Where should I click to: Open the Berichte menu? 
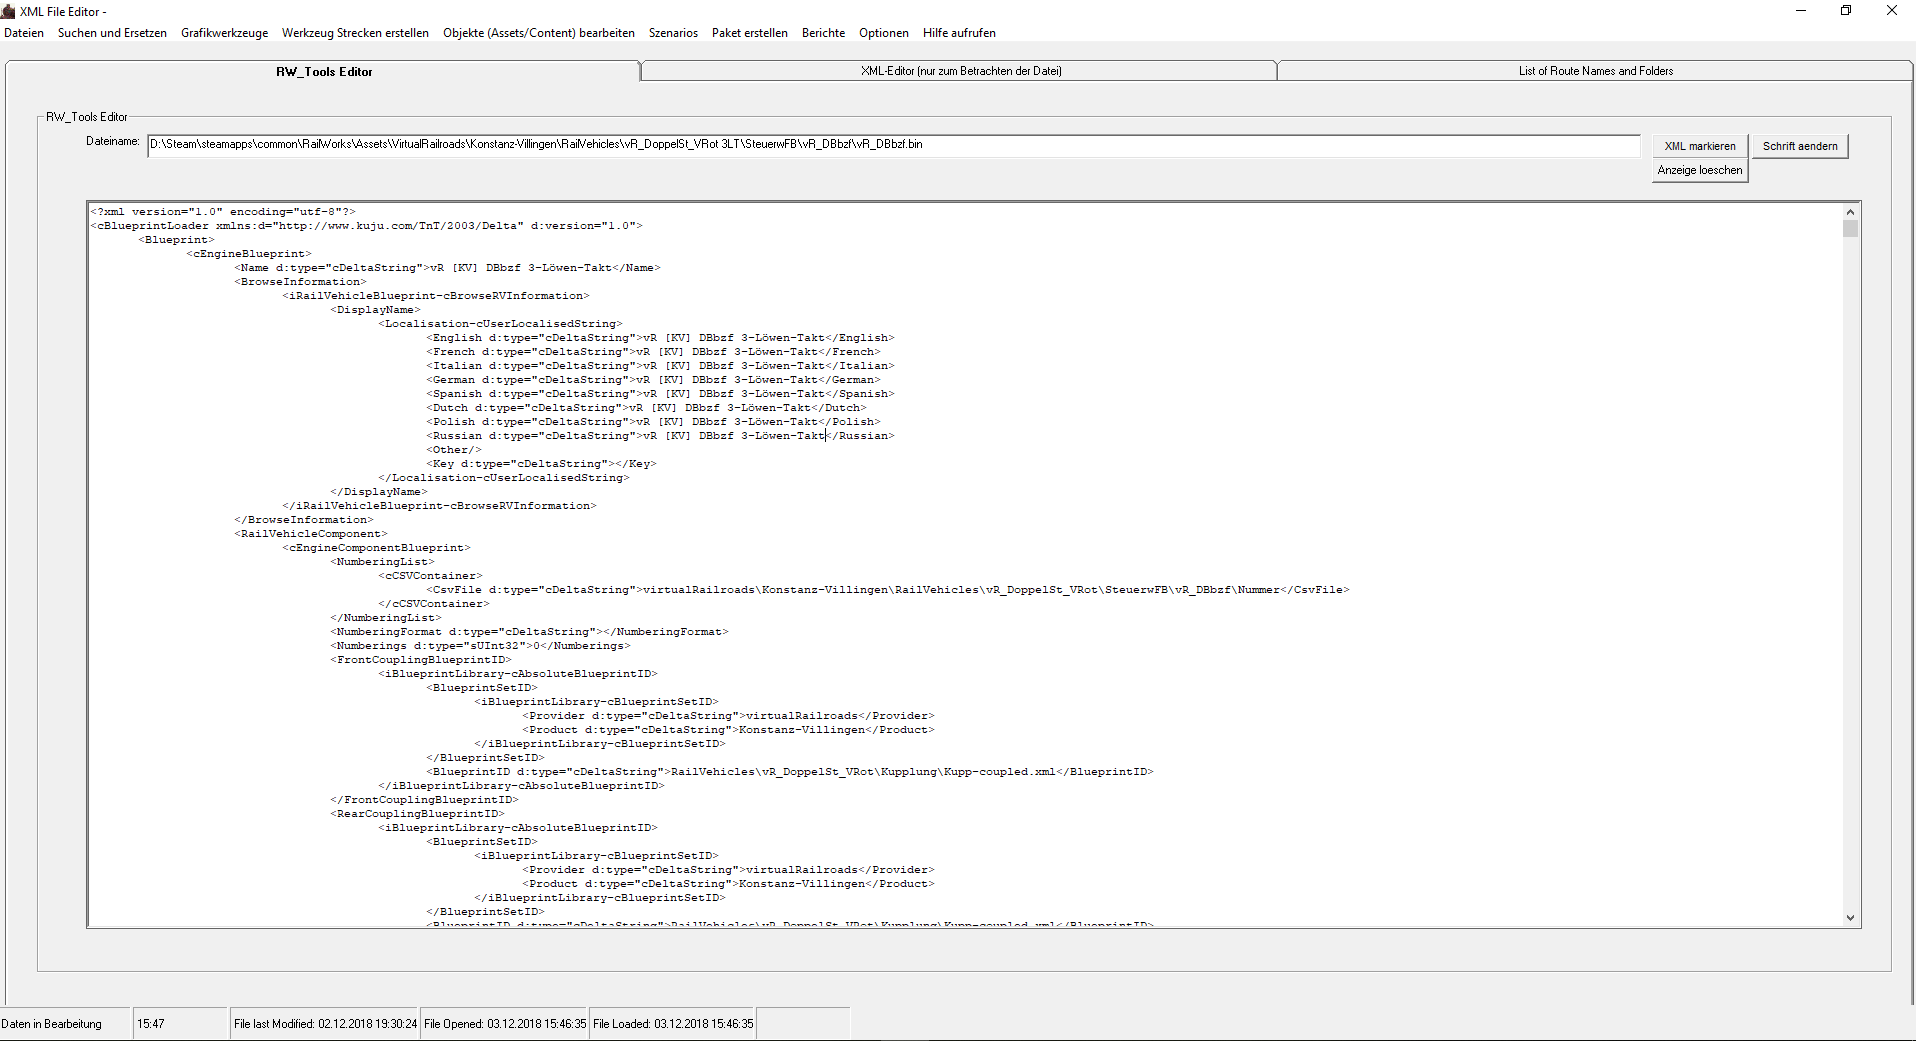(823, 33)
